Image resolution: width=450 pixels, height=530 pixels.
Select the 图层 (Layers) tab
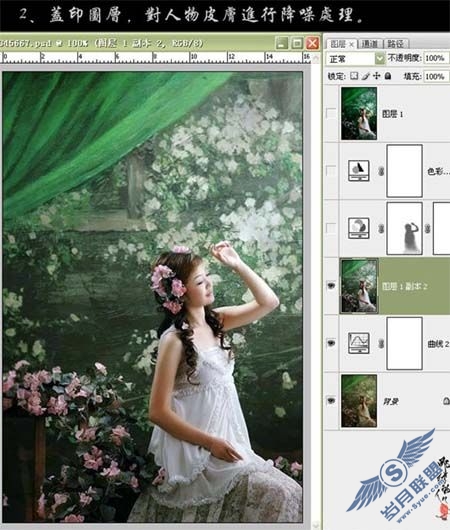(x=338, y=44)
